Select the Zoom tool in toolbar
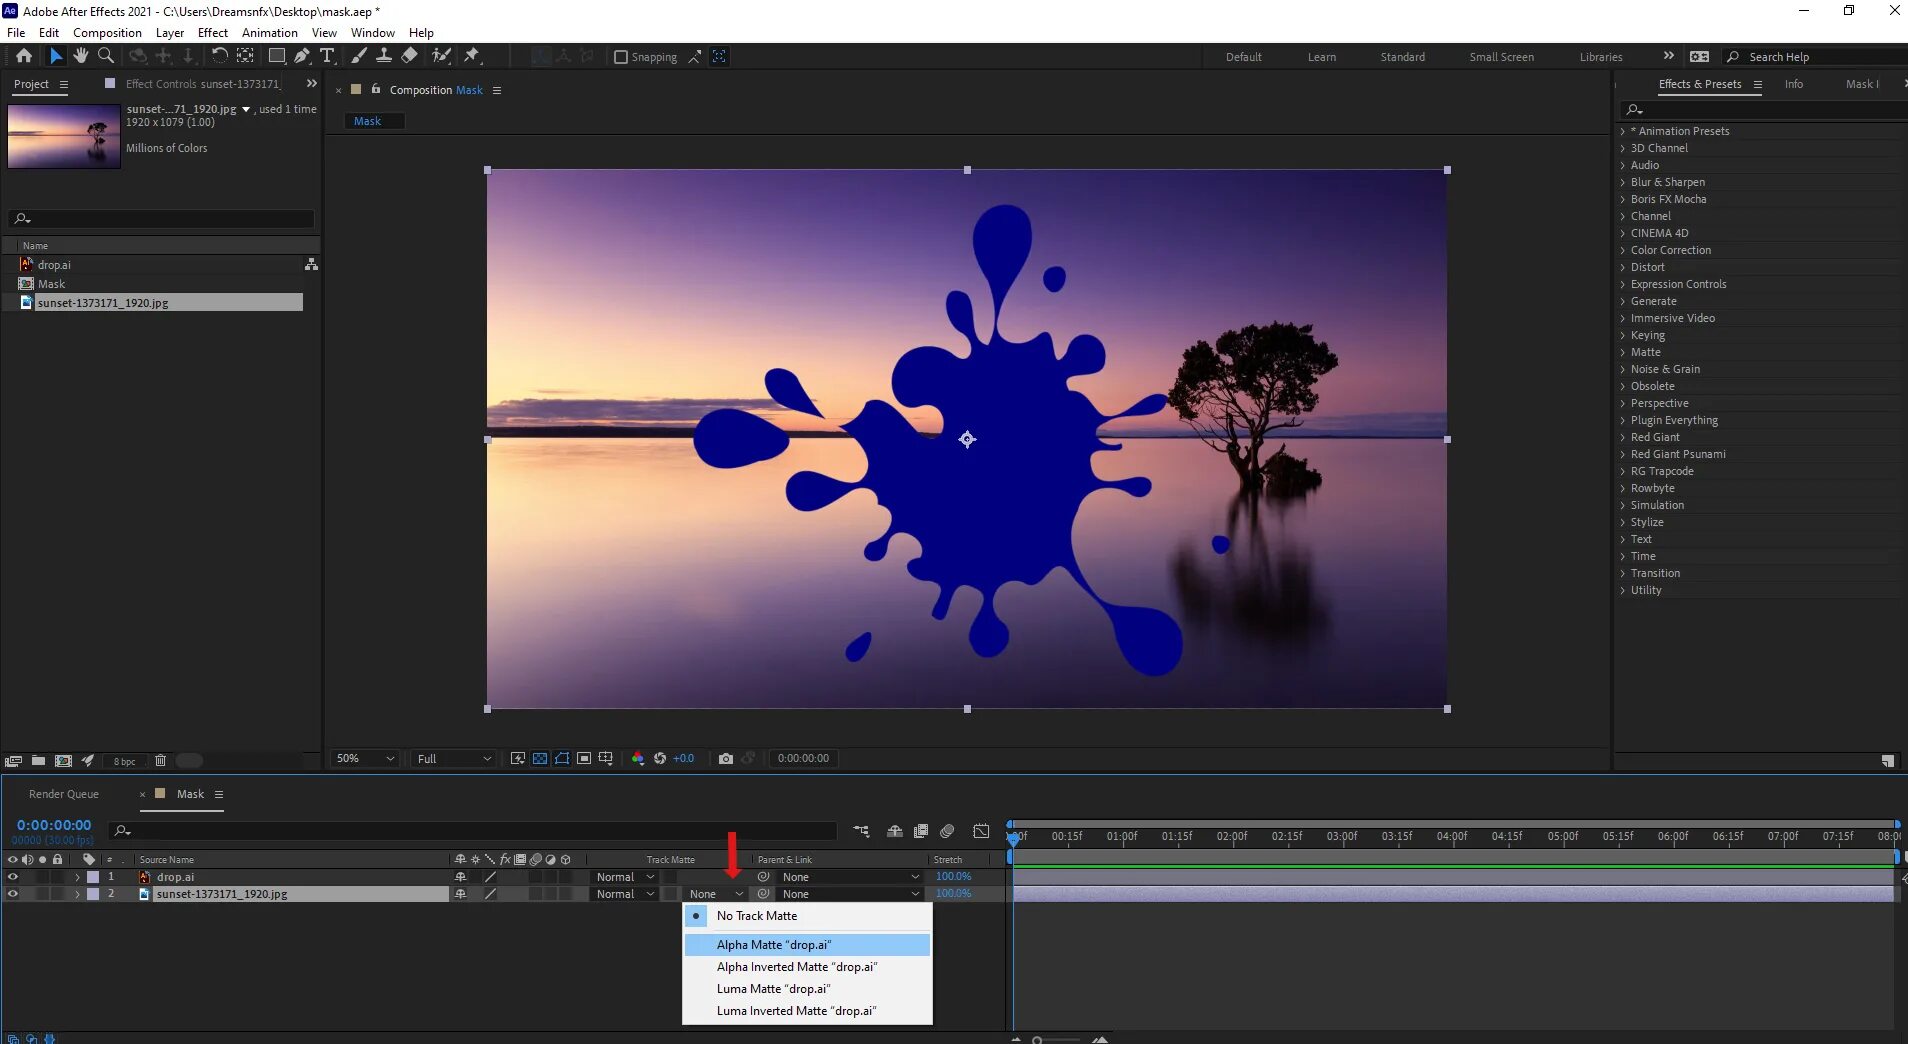This screenshot has width=1908, height=1044. (106, 56)
